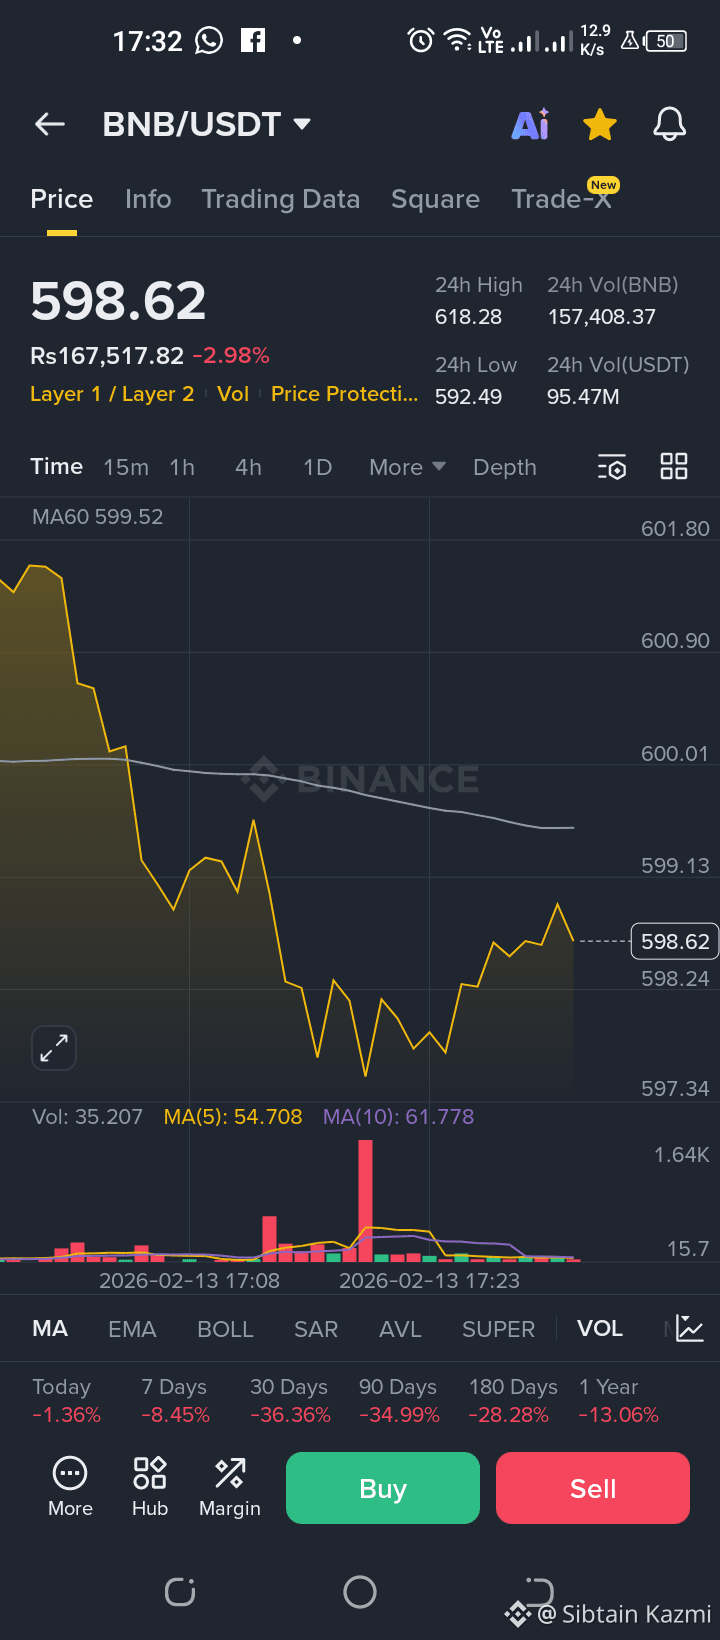Toggle the favorite star icon
720x1640 pixels.
(600, 125)
